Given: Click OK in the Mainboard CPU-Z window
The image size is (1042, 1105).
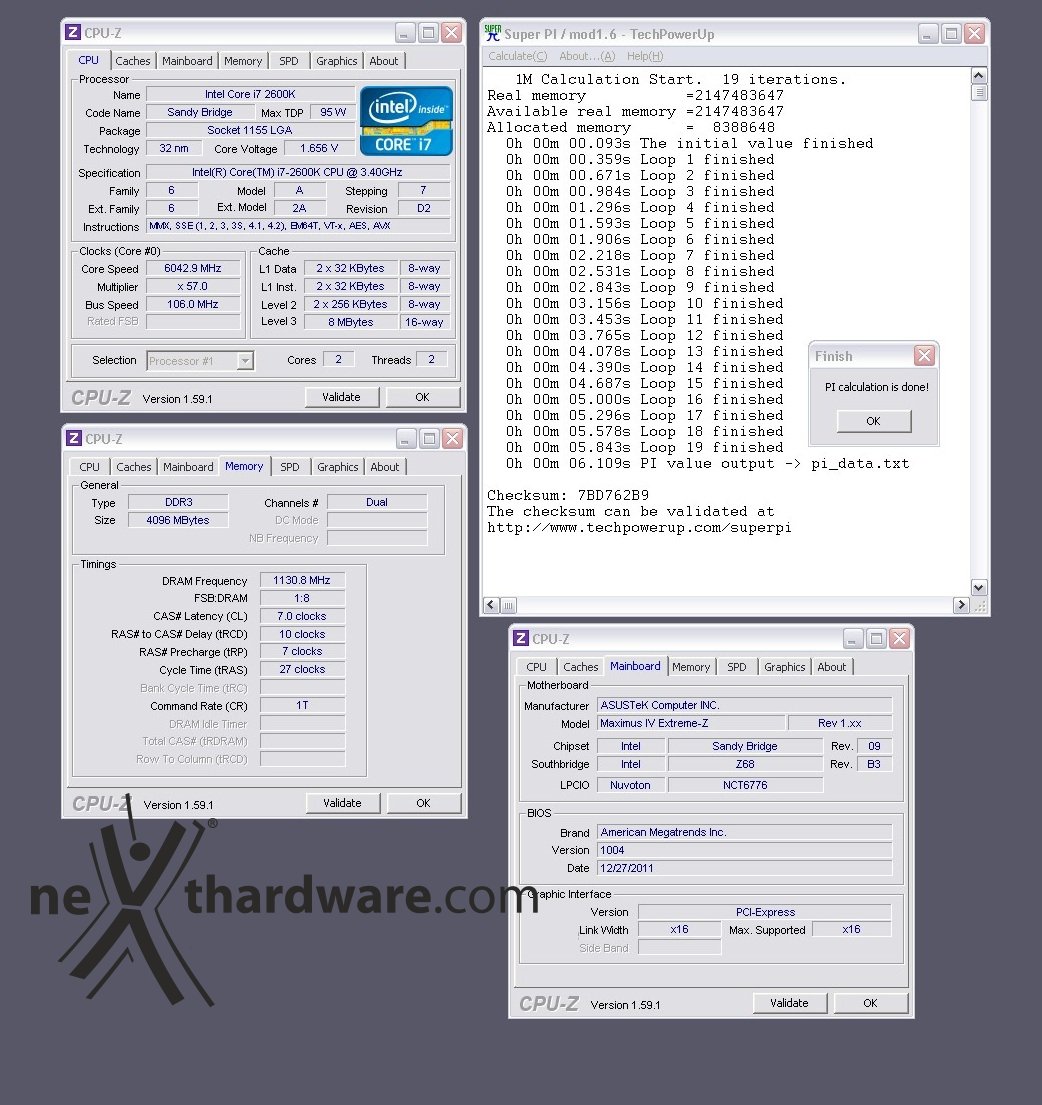Looking at the screenshot, I should (x=871, y=1003).
